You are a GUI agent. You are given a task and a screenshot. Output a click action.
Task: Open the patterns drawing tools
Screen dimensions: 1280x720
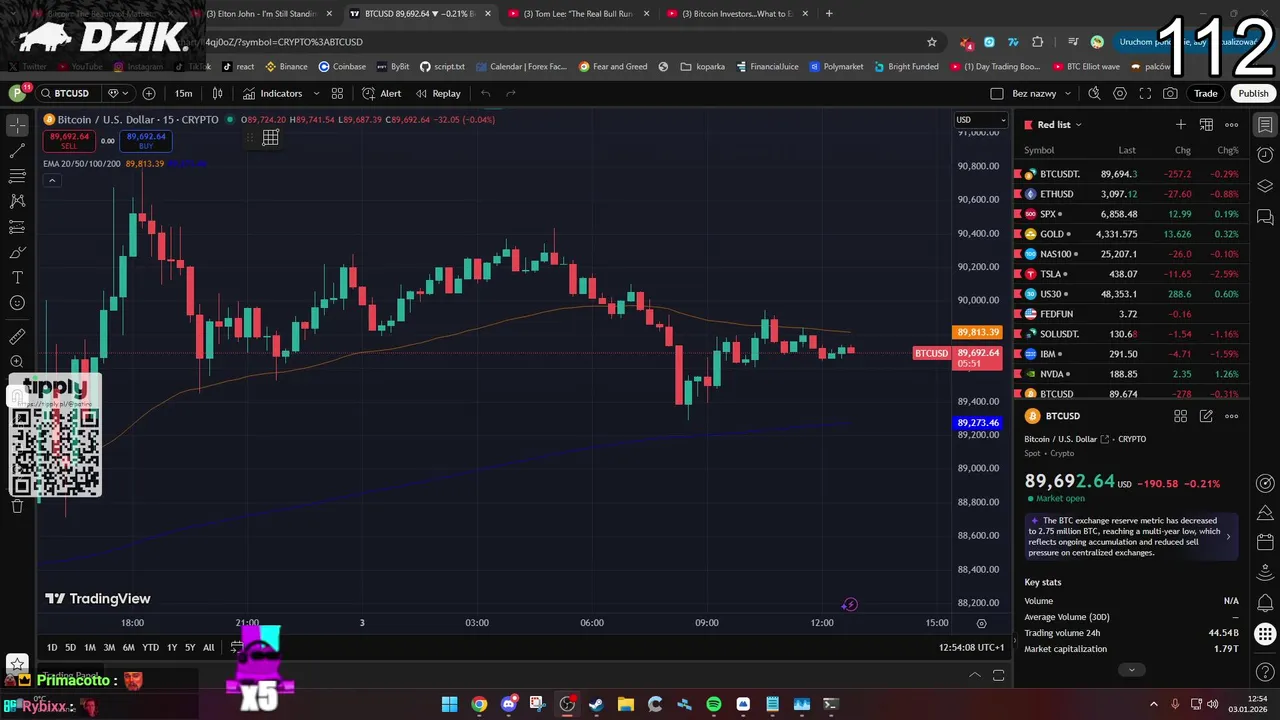tap(18, 201)
